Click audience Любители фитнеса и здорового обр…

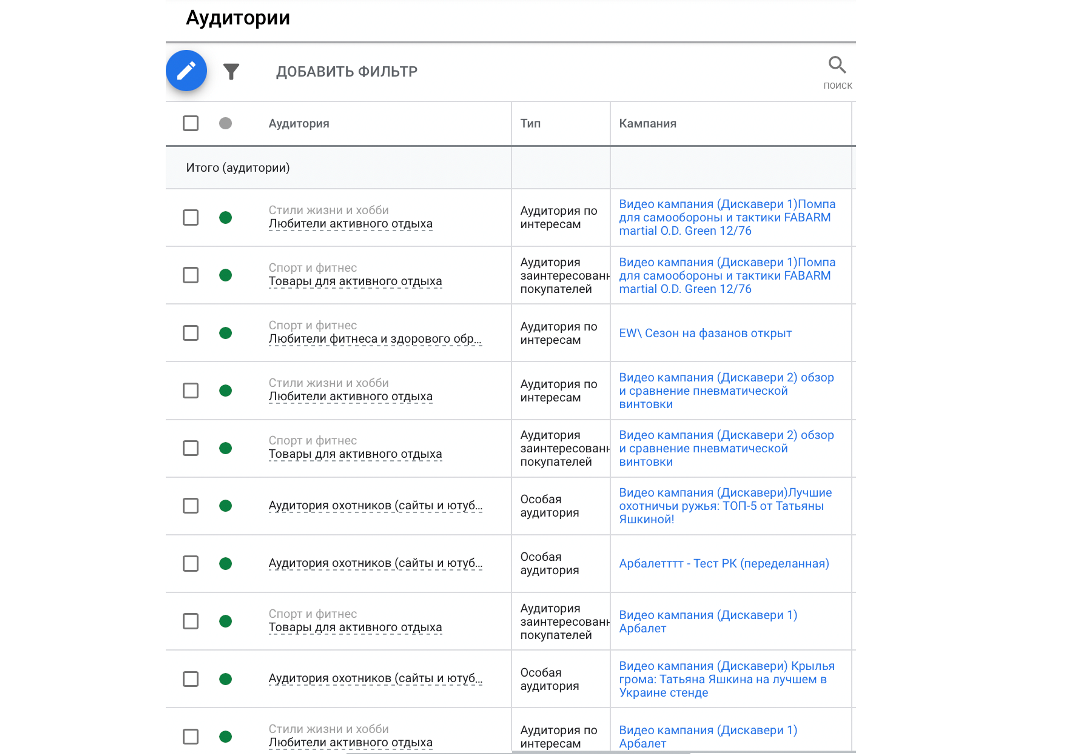pyautogui.click(x=375, y=339)
